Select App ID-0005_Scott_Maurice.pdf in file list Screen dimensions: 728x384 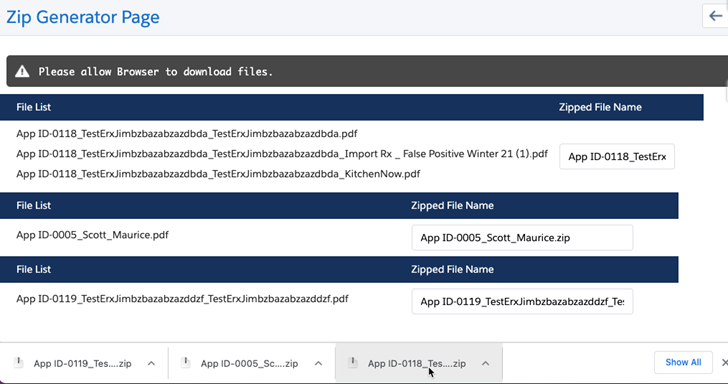92,235
